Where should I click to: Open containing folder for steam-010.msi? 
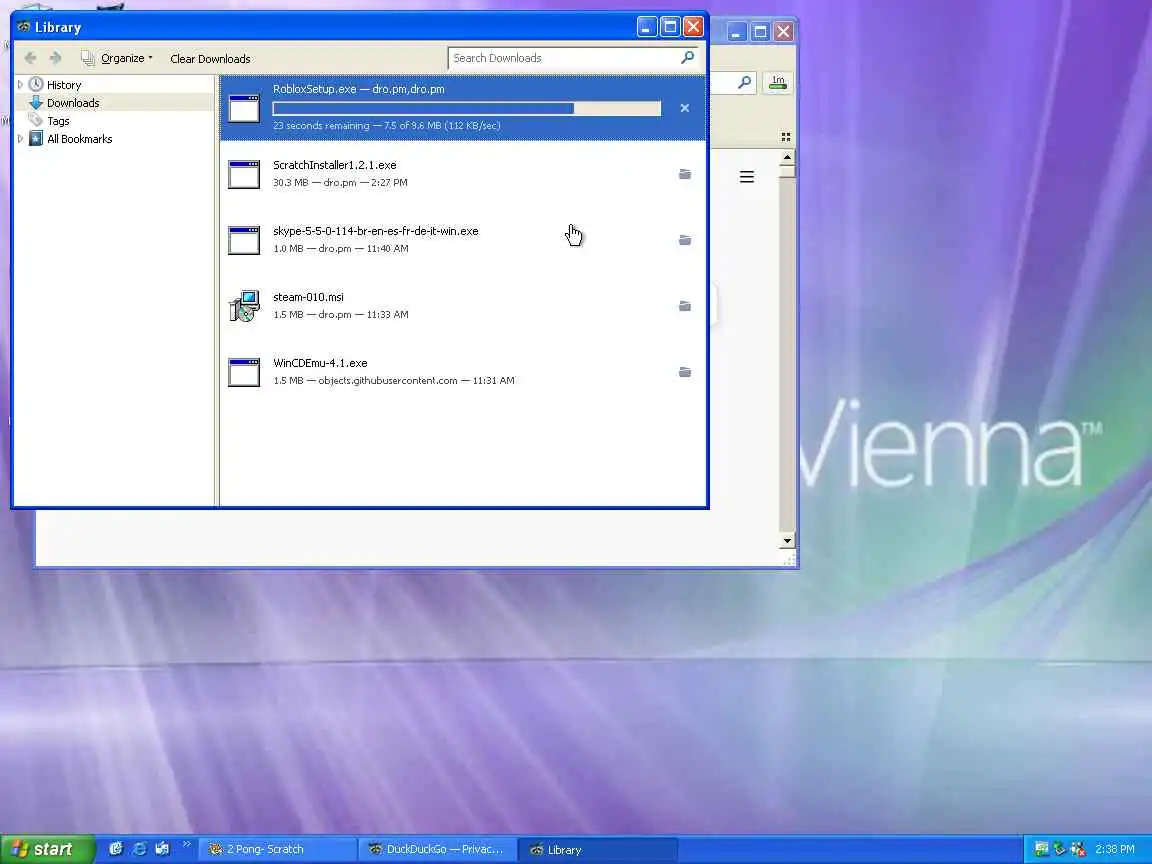(685, 306)
